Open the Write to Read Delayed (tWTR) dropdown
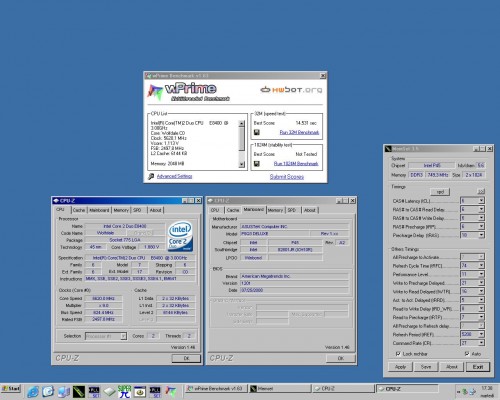The width and height of the screenshot is (500, 400). (x=481, y=291)
